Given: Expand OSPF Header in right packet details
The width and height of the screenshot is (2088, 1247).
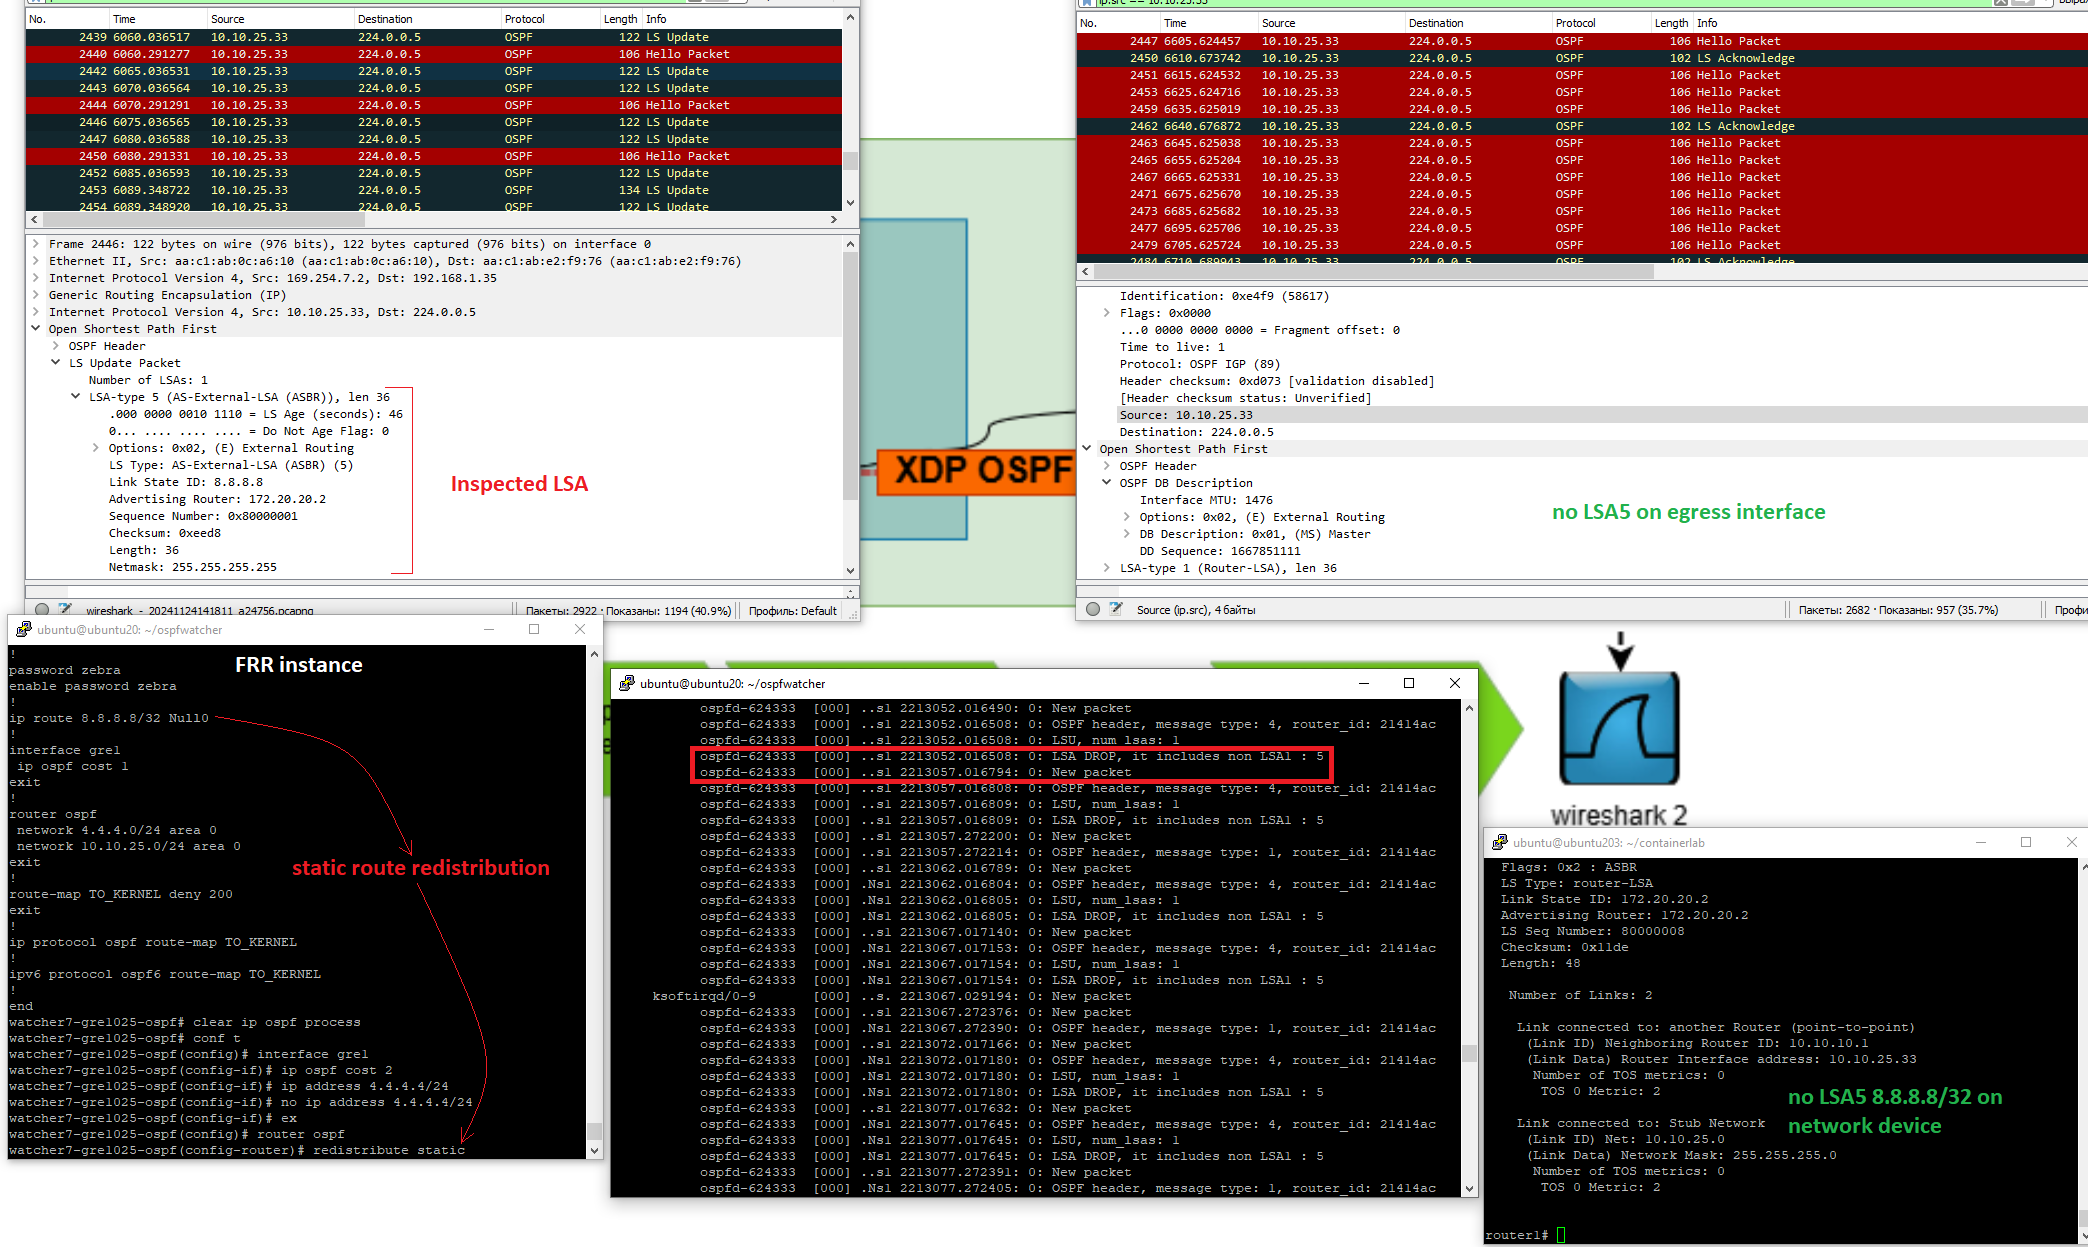Looking at the screenshot, I should tap(1107, 466).
